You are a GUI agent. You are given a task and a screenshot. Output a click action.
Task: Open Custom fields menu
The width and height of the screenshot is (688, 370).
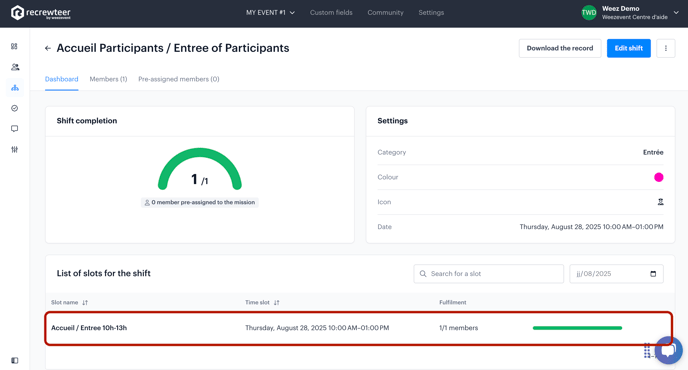[x=331, y=13]
